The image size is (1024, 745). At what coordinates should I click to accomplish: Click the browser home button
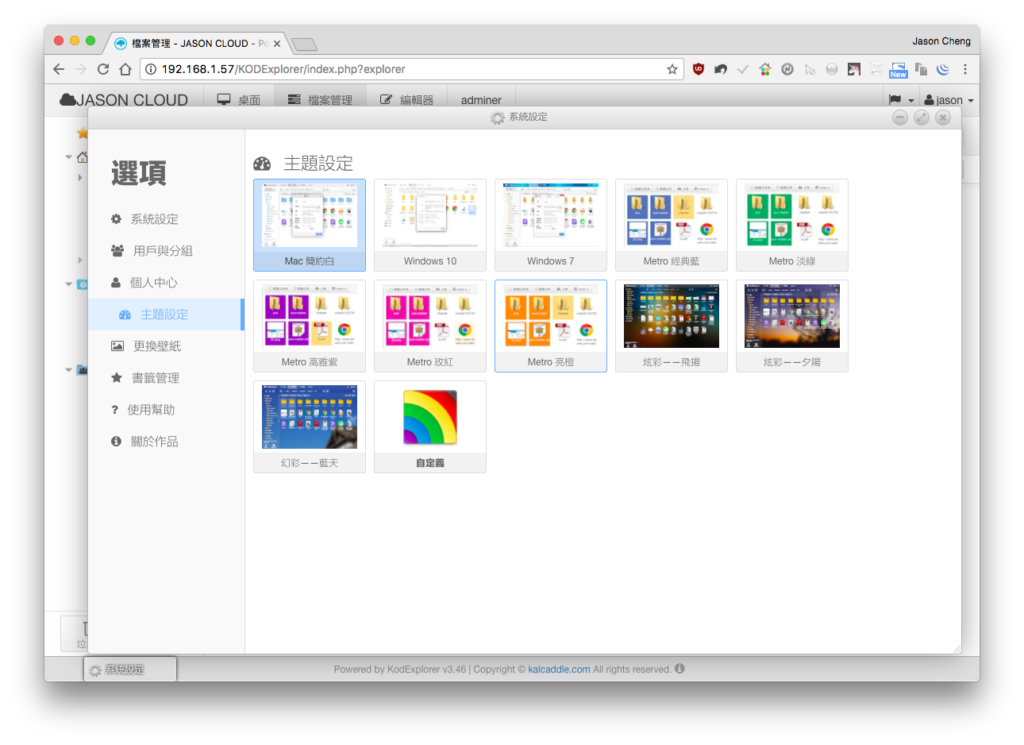(x=125, y=69)
